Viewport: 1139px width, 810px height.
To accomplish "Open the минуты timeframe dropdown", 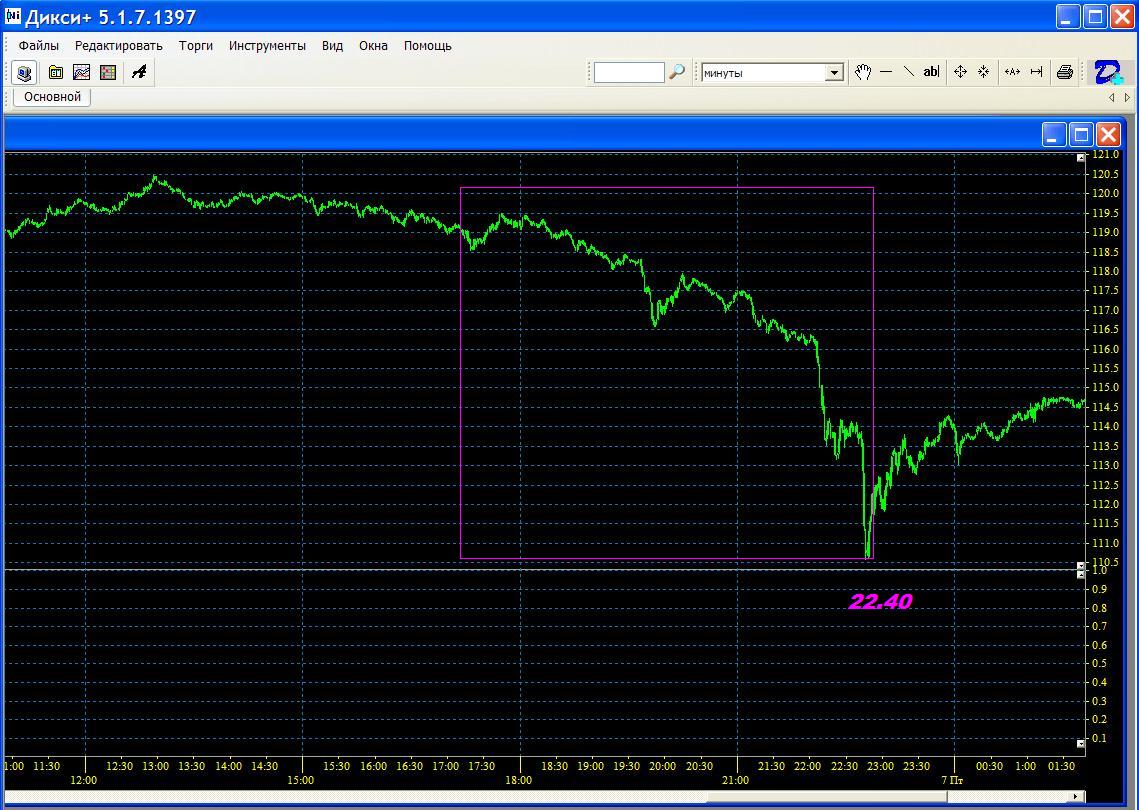I will pos(771,73).
